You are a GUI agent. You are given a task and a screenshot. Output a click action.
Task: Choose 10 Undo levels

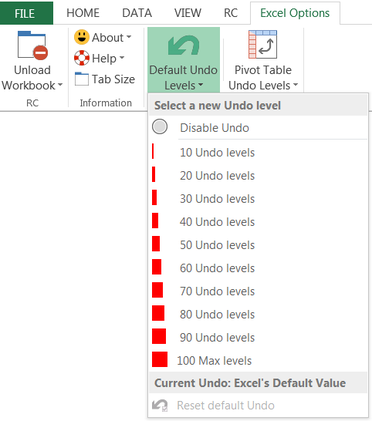pos(258,152)
